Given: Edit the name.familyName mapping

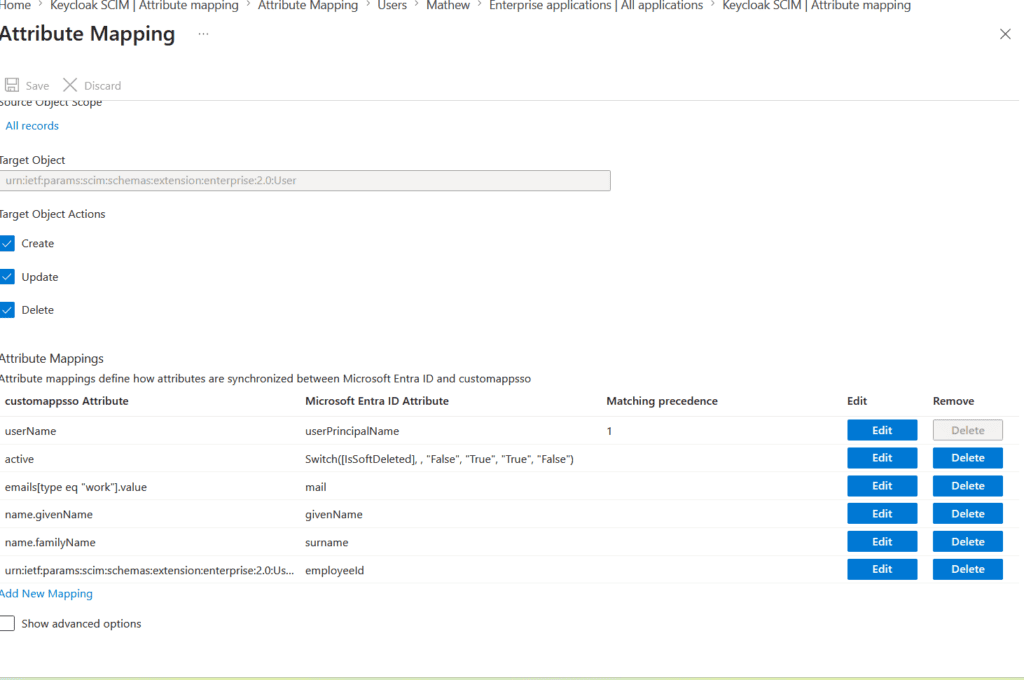Looking at the screenshot, I should click(x=882, y=542).
